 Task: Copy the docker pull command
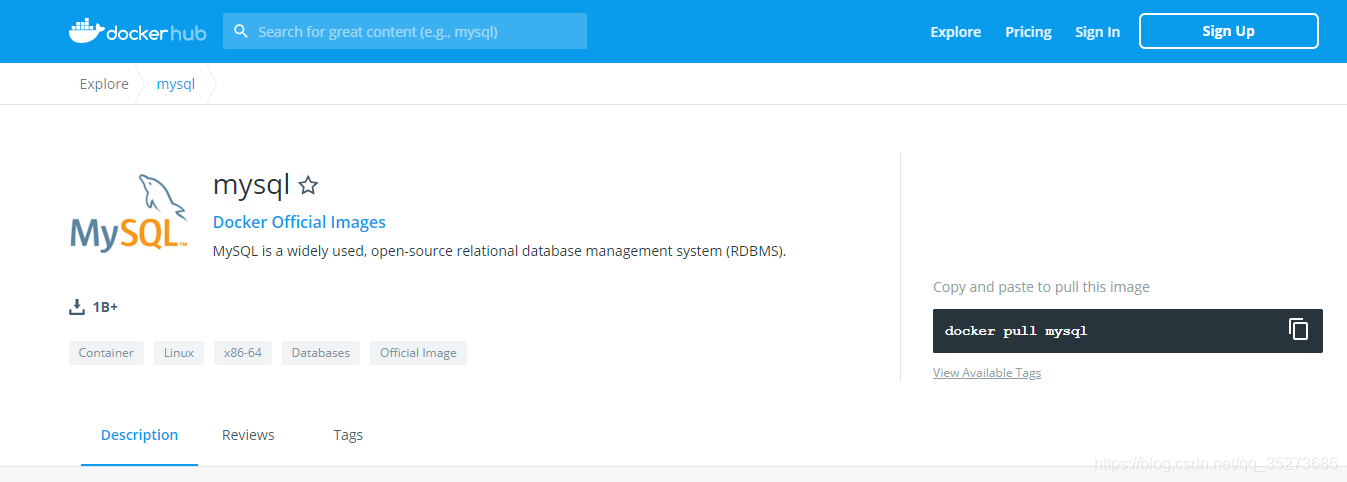tap(1298, 329)
